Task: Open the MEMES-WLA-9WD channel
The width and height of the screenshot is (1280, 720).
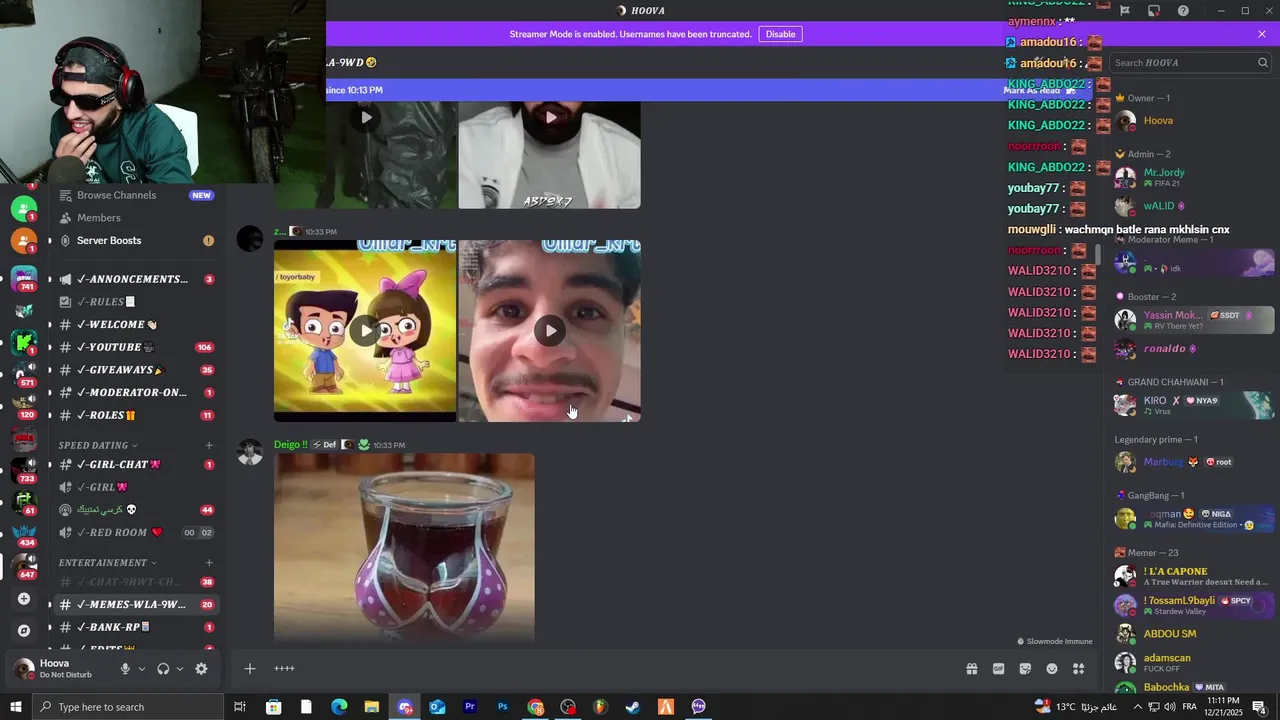Action: click(x=136, y=605)
